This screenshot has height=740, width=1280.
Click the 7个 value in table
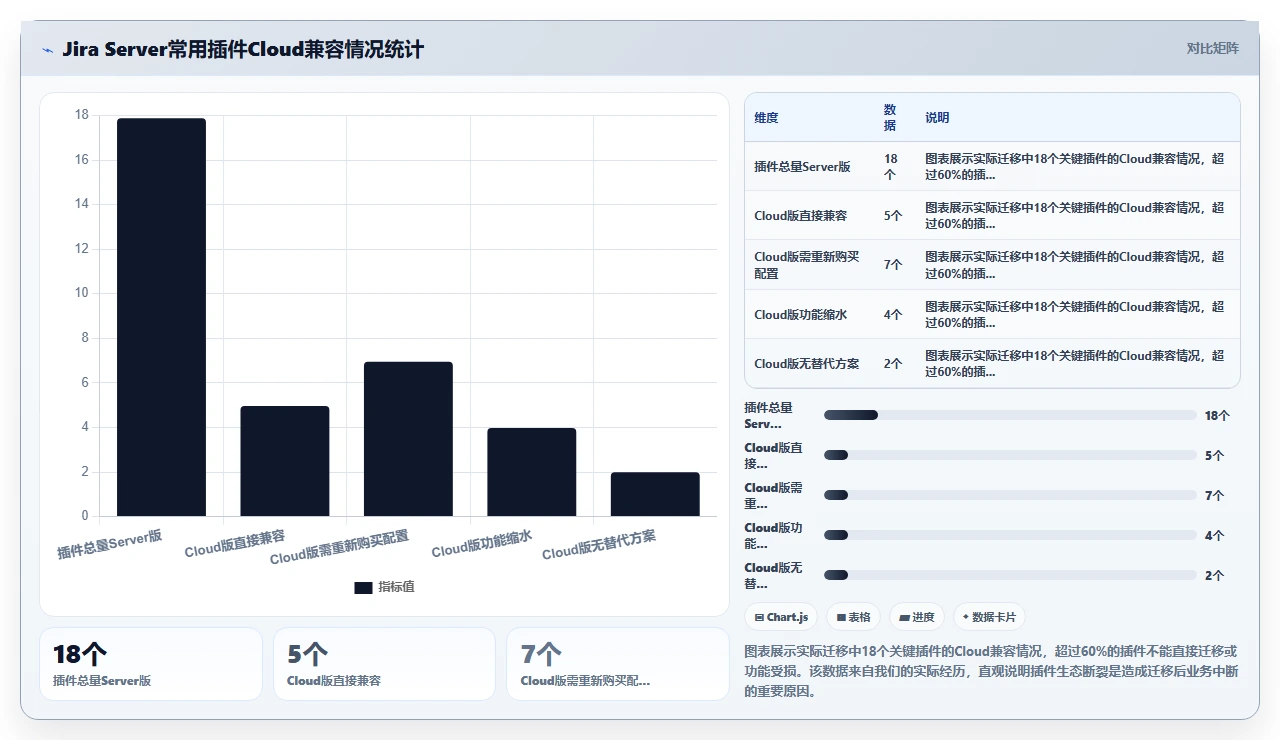point(893,265)
